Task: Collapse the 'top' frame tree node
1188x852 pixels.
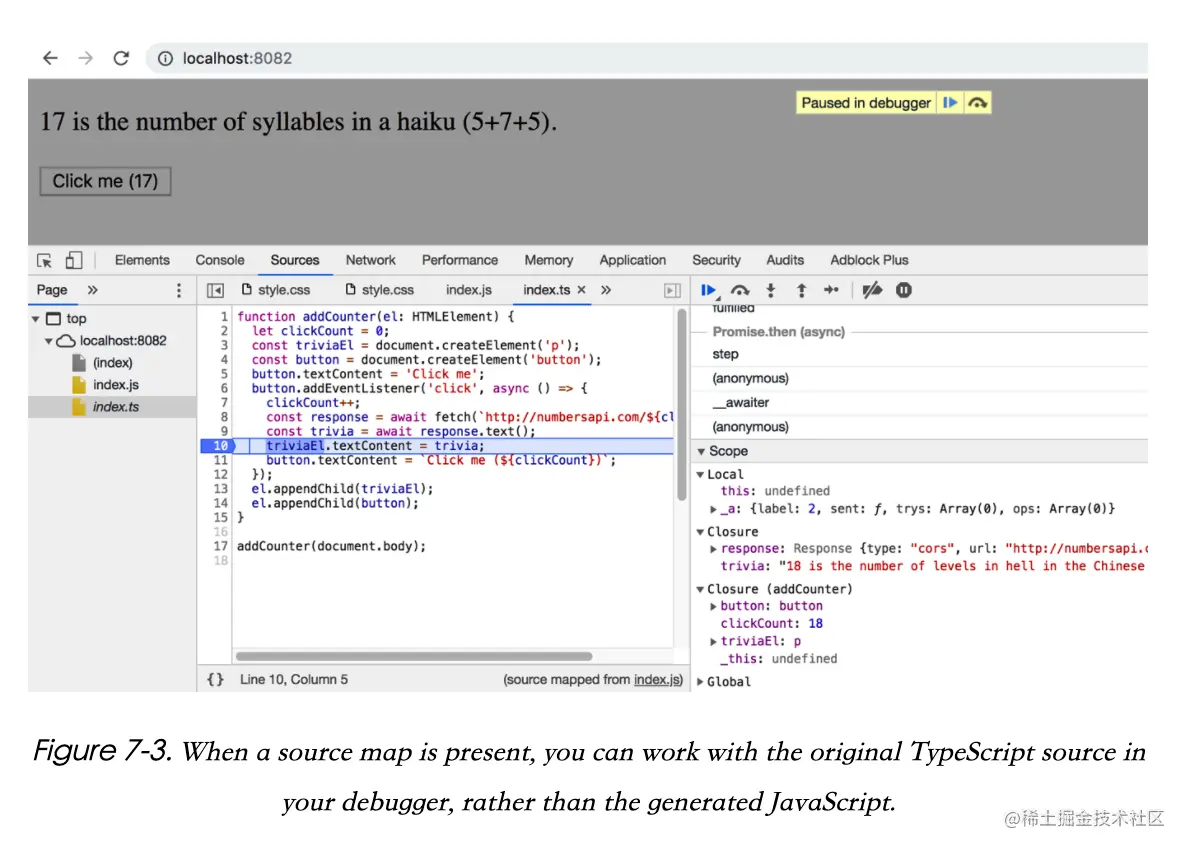Action: (x=36, y=319)
